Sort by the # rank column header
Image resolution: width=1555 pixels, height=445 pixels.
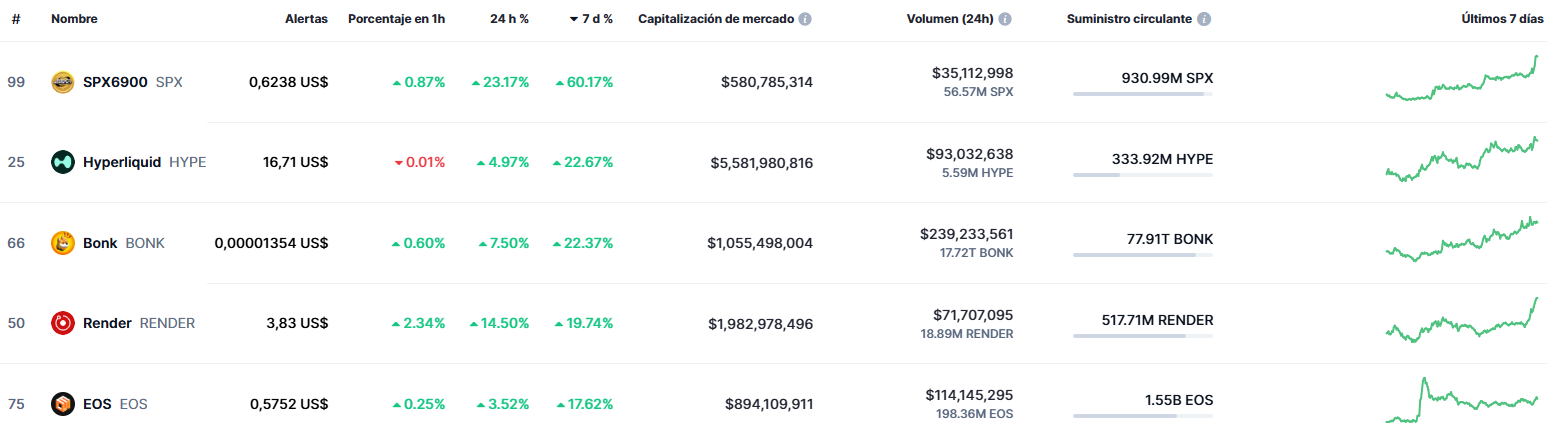tap(16, 19)
